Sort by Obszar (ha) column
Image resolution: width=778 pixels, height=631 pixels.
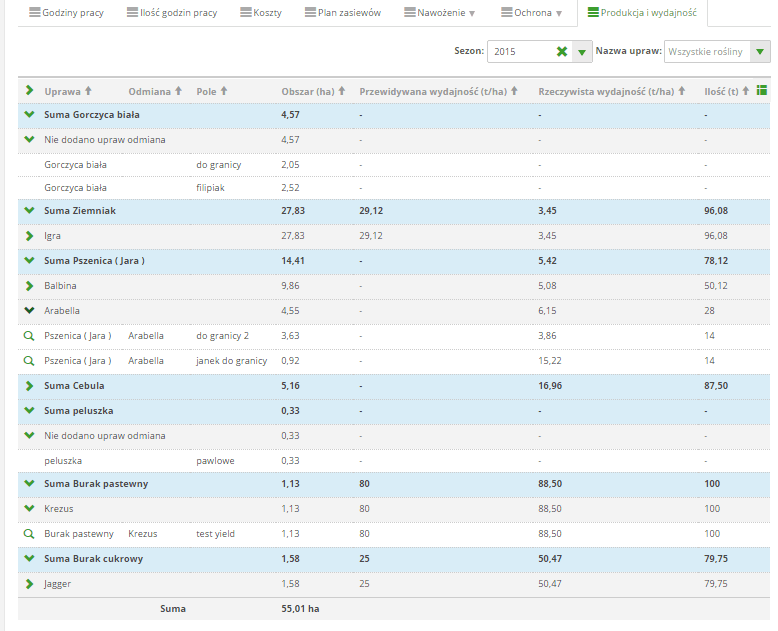pos(313,91)
